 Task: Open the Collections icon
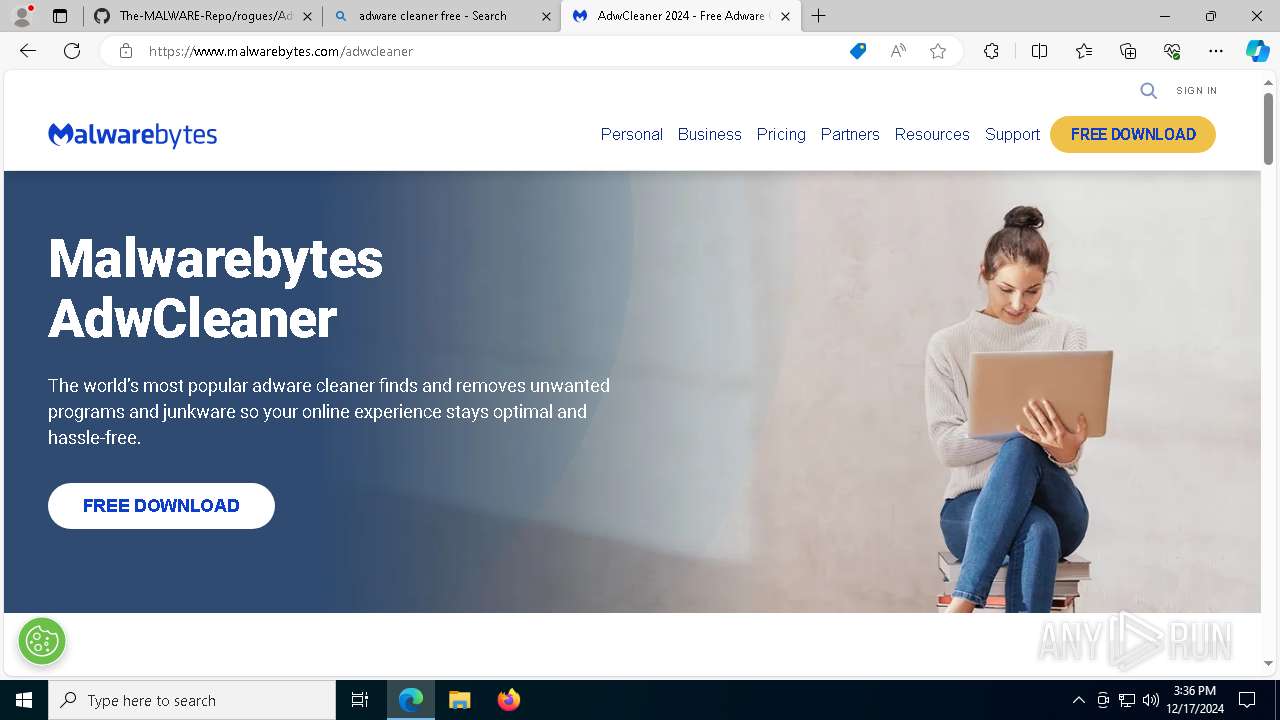tap(1128, 51)
